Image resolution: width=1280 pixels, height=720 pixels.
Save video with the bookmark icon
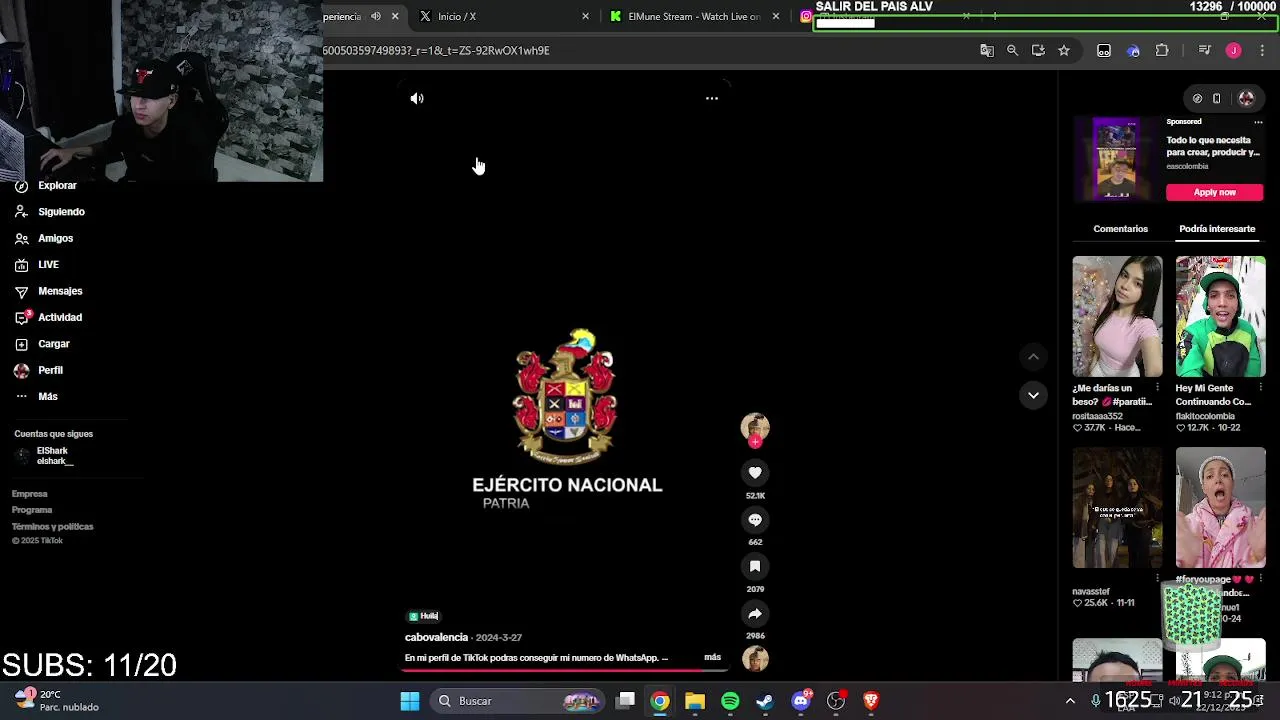pyautogui.click(x=755, y=566)
